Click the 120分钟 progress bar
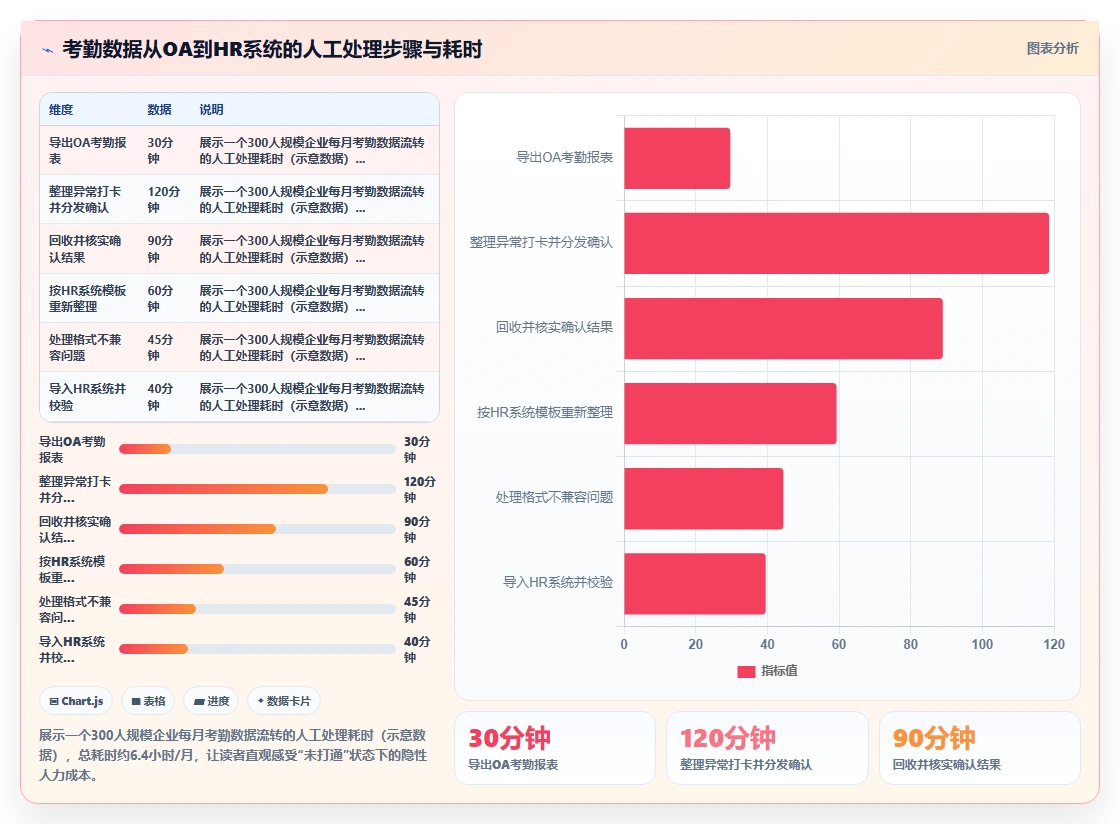Viewport: 1120px width, 824px height. (257, 489)
